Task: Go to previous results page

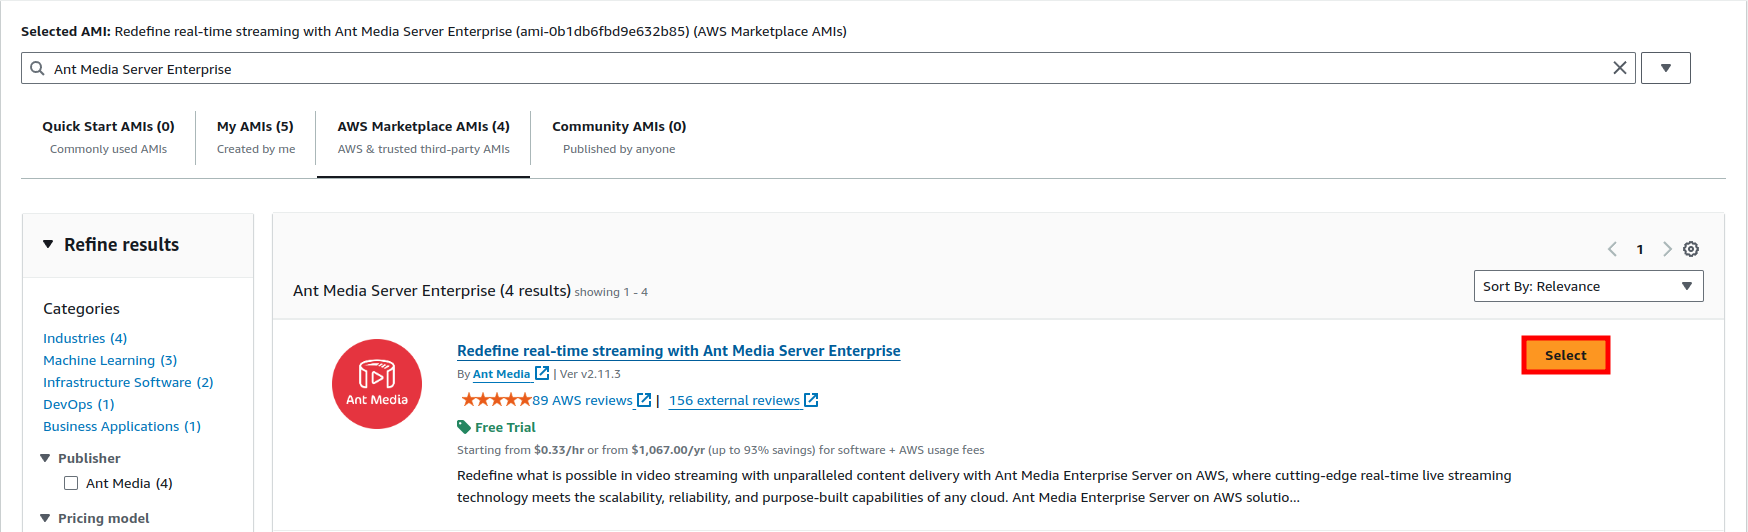Action: coord(1612,249)
